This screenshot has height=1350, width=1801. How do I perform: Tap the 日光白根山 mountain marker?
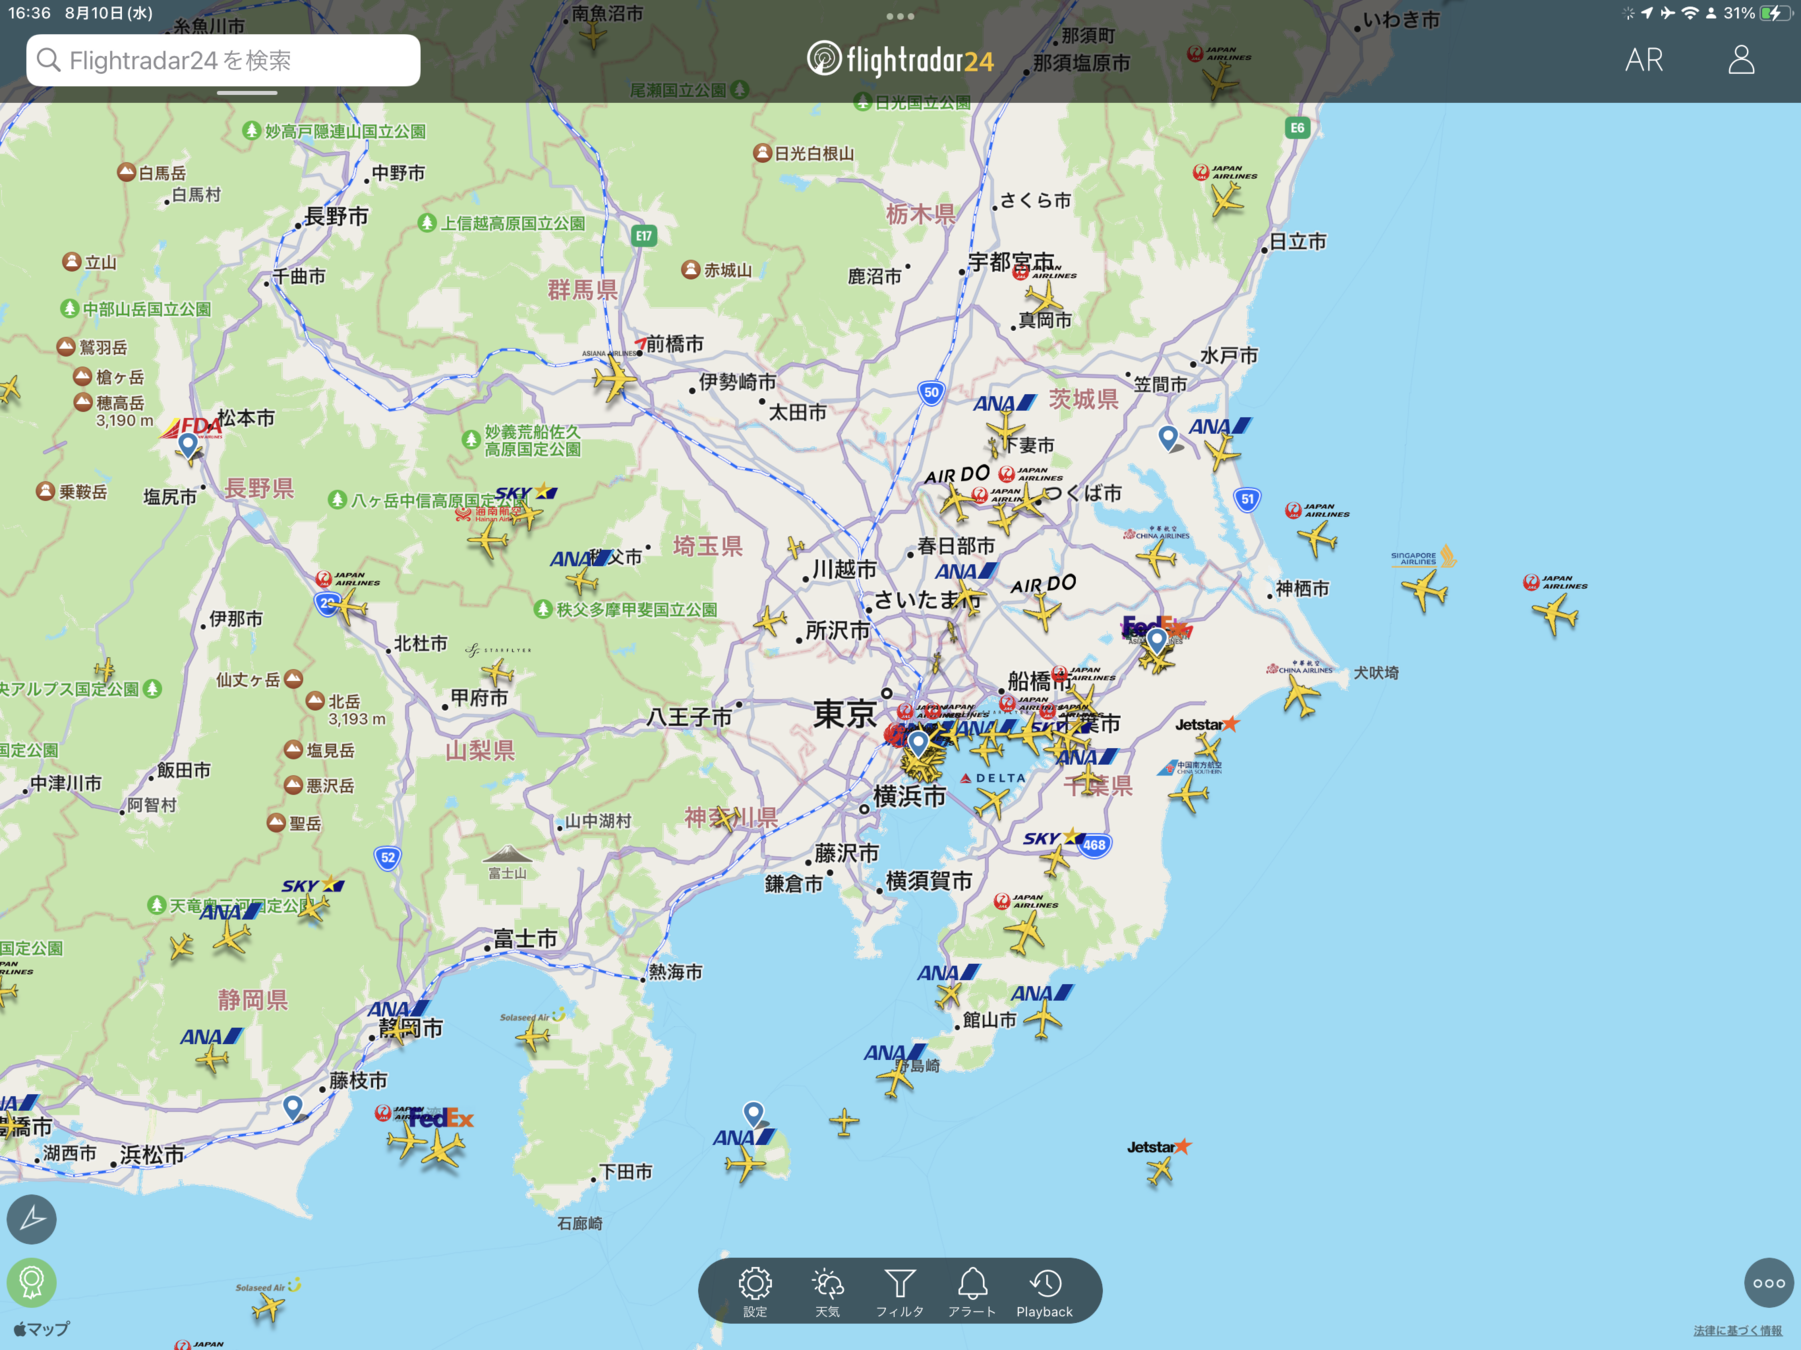click(x=762, y=153)
